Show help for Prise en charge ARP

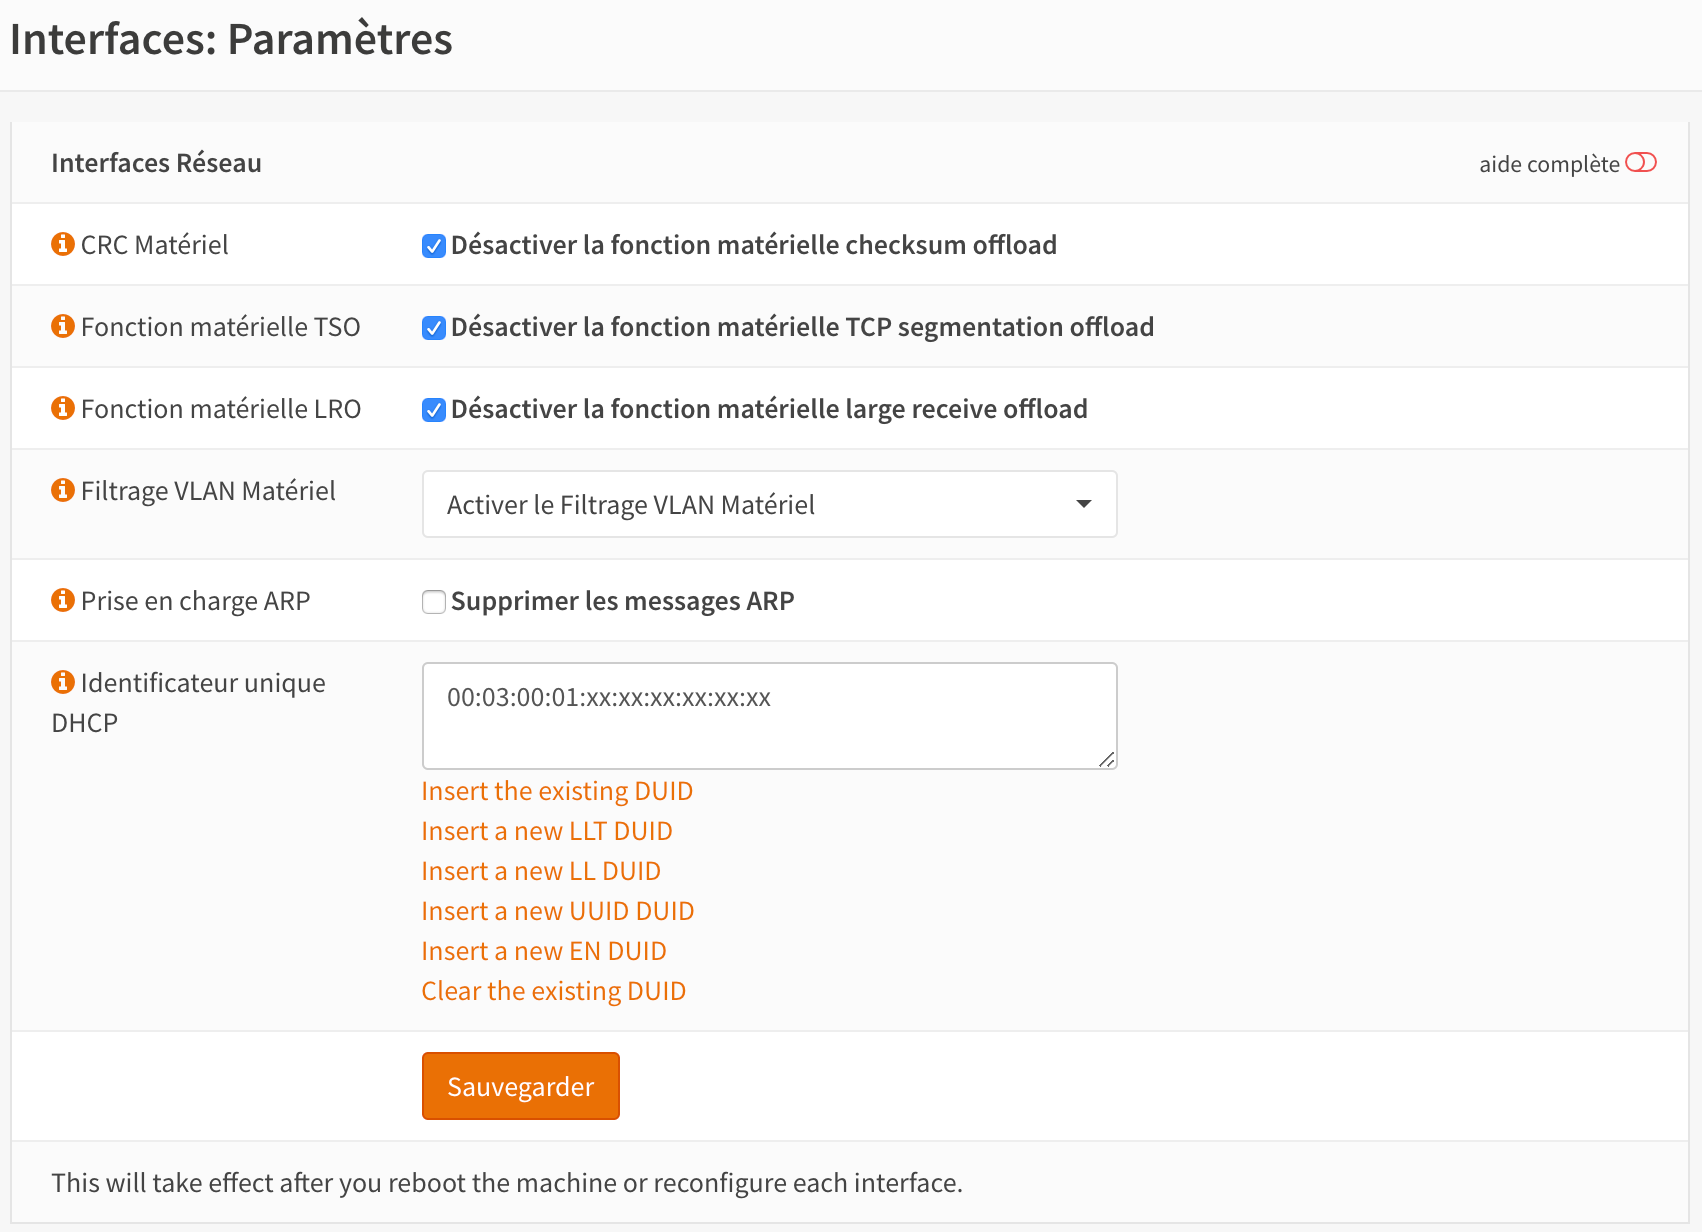[x=63, y=600]
